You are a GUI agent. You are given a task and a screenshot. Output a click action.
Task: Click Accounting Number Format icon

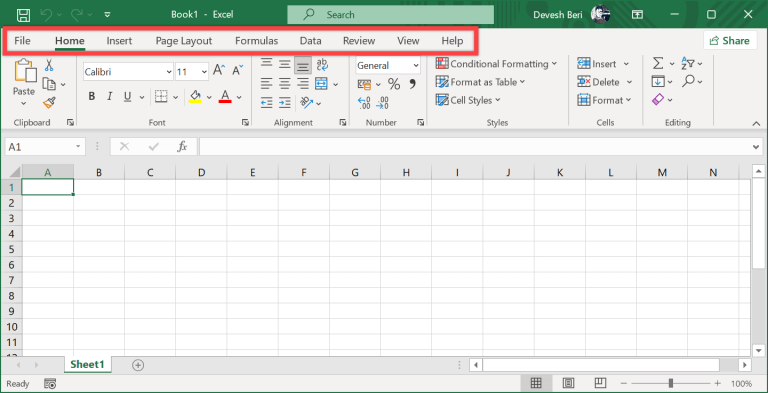(x=364, y=84)
